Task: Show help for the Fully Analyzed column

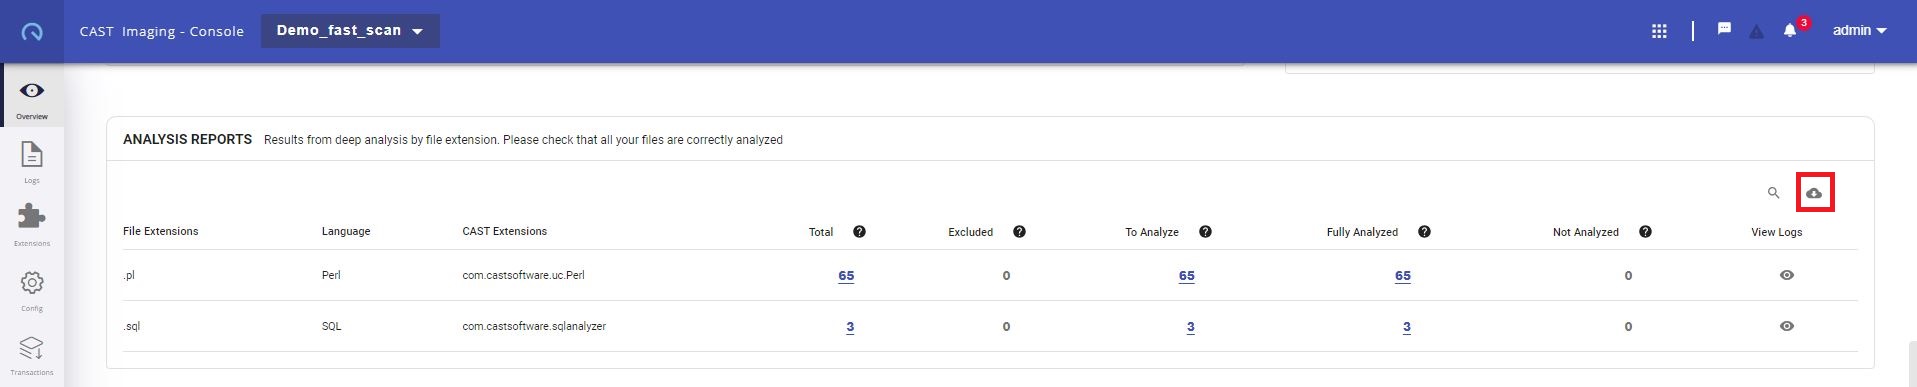Action: (x=1424, y=232)
